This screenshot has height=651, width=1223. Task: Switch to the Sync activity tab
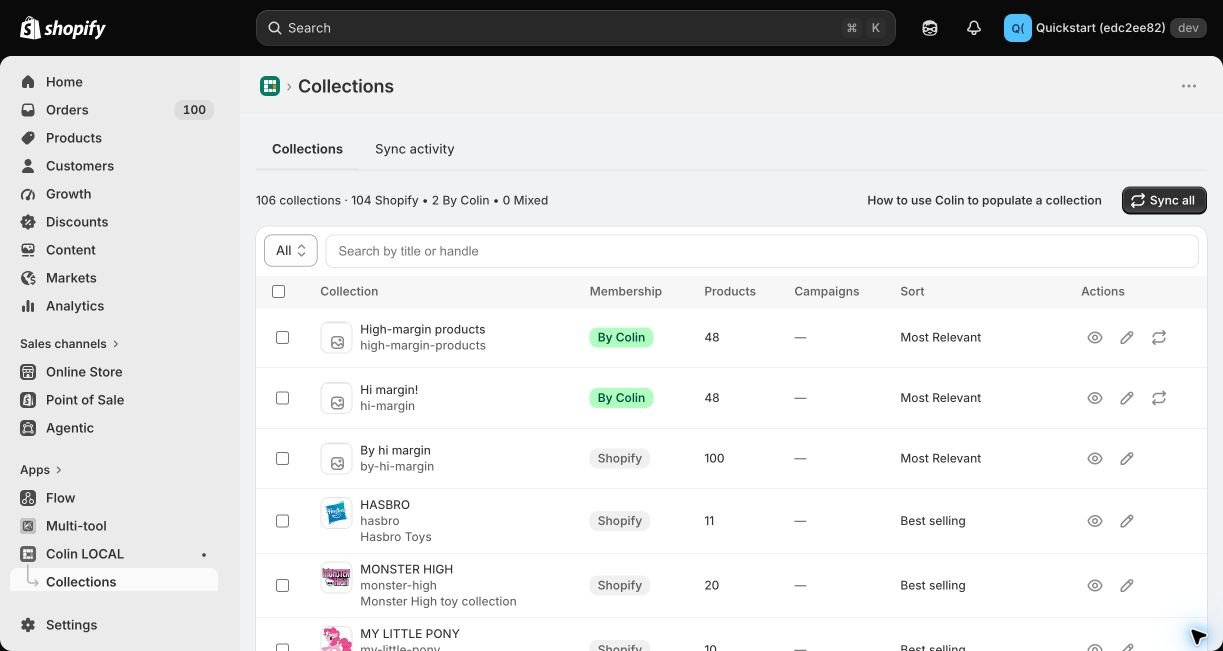(415, 149)
